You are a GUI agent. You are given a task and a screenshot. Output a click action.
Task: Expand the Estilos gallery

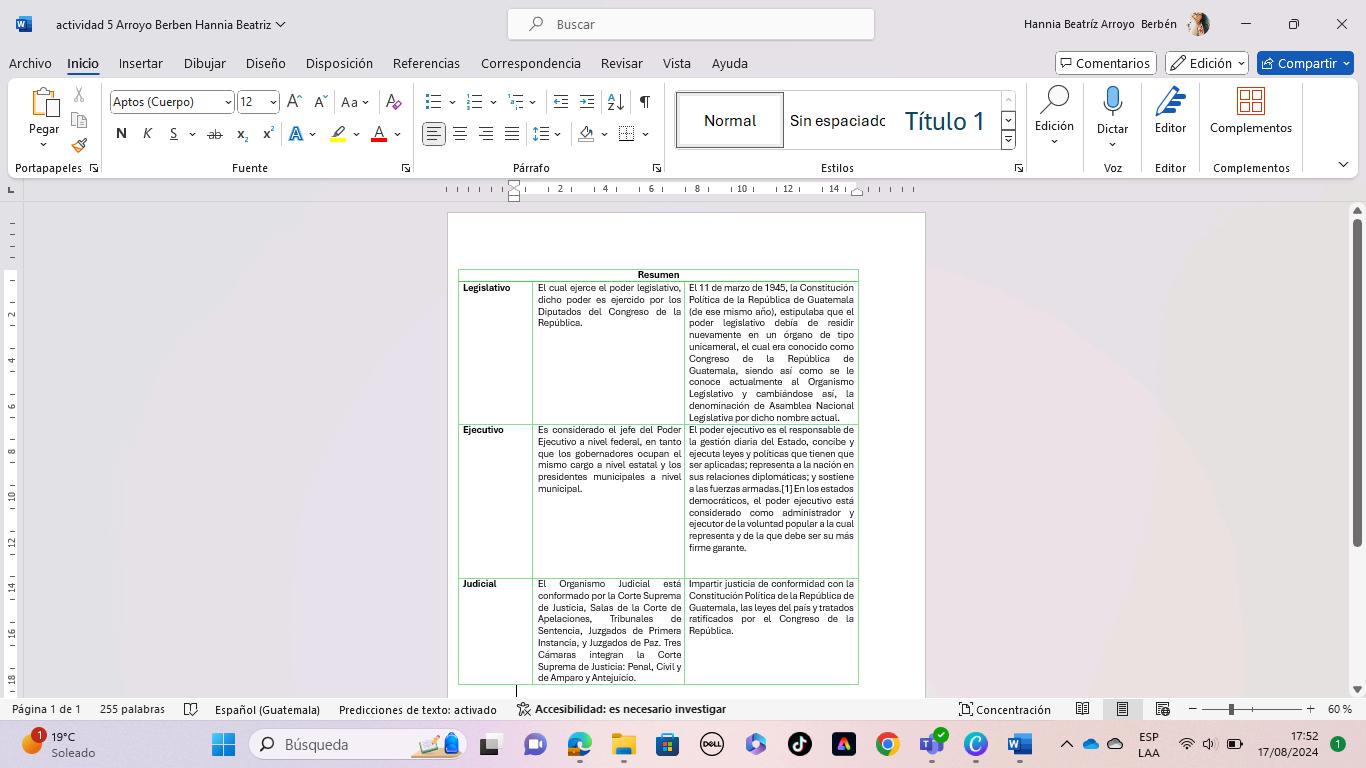[1008, 141]
